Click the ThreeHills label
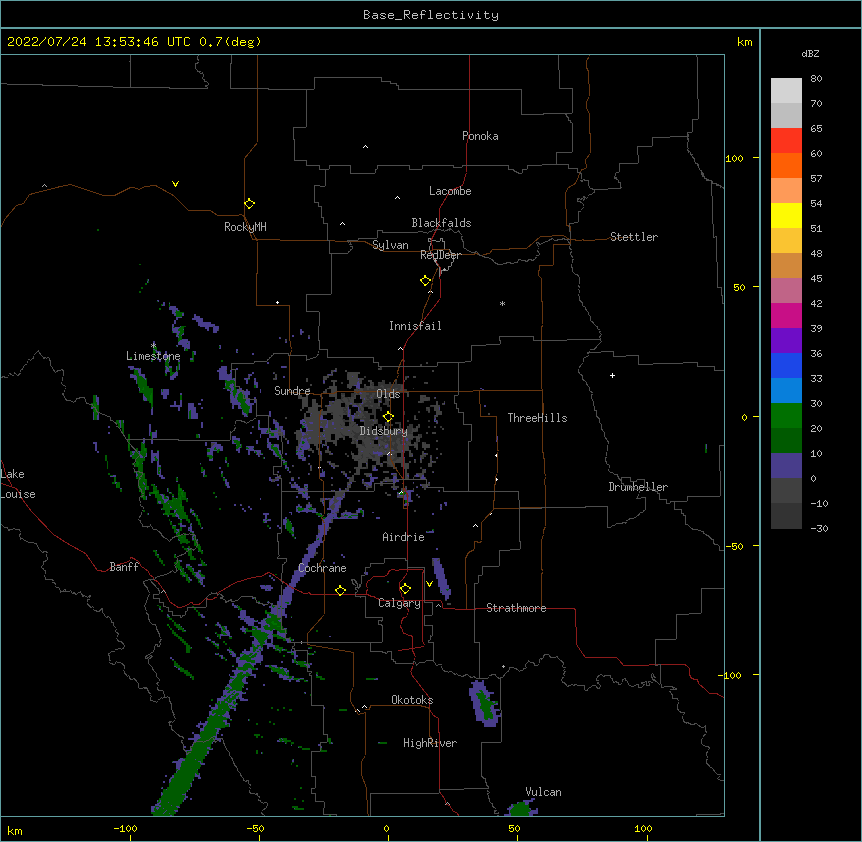The width and height of the screenshot is (862, 842). [537, 418]
